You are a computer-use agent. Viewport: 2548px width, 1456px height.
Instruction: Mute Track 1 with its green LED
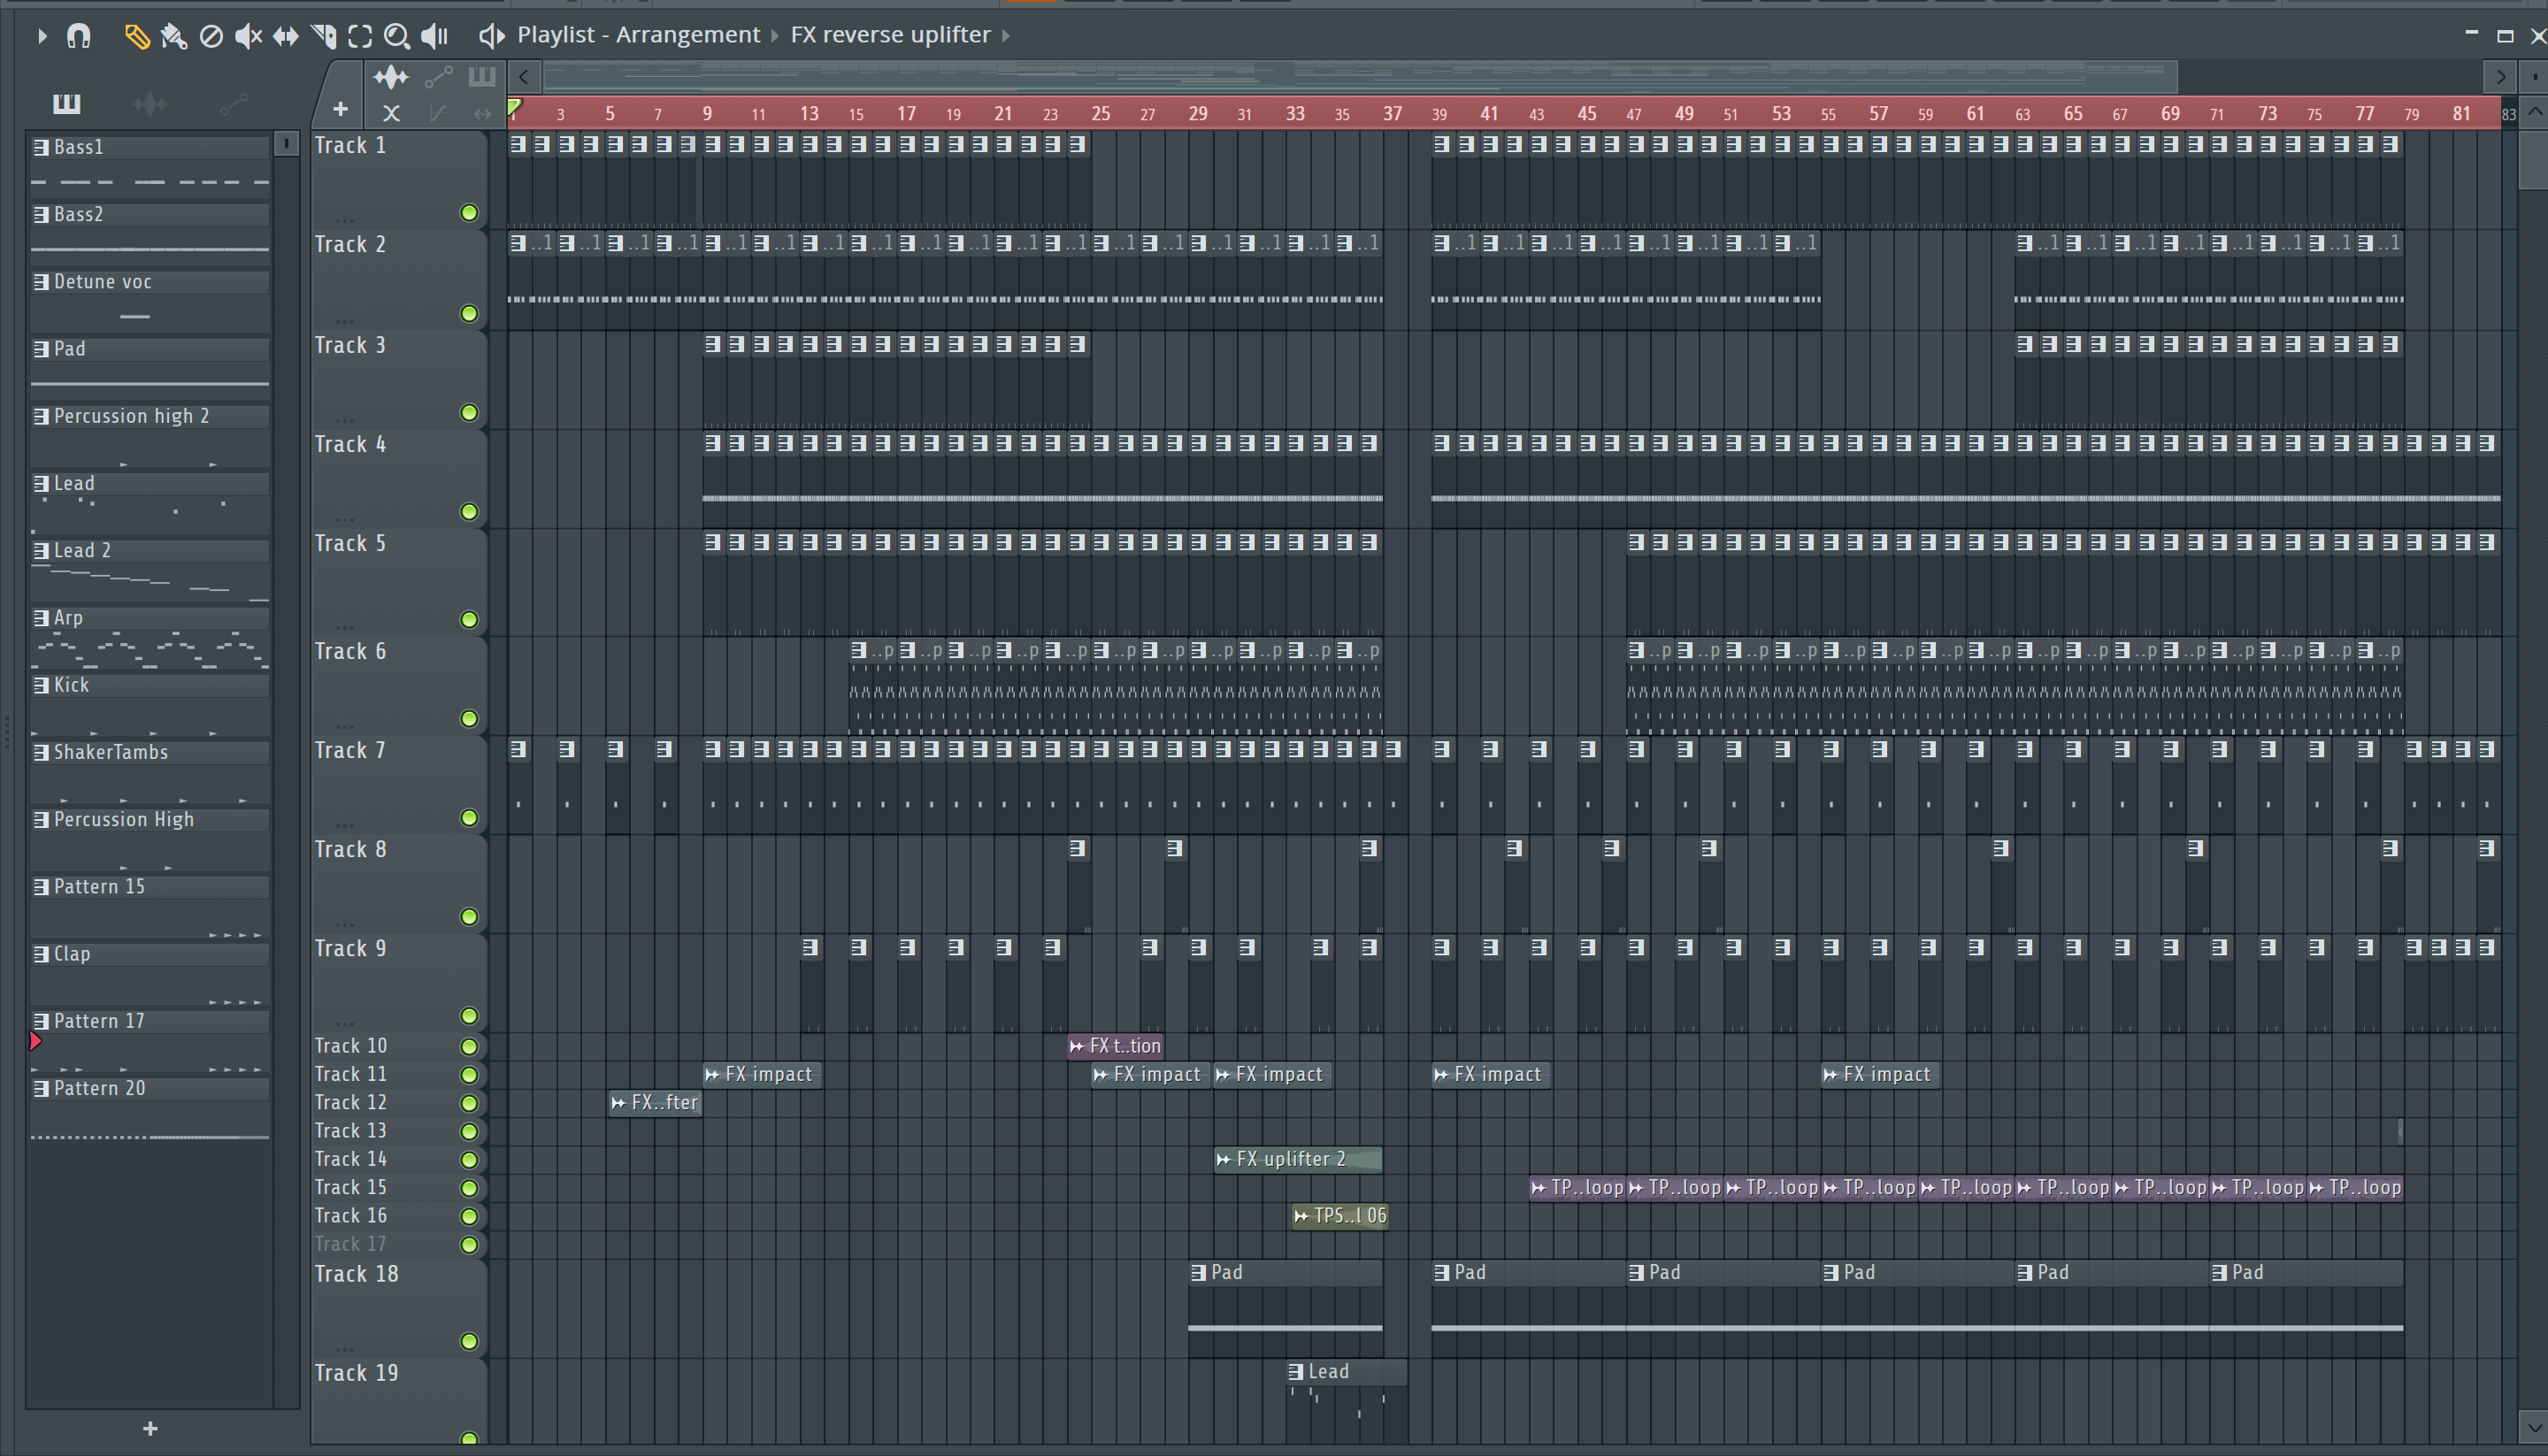tap(469, 213)
